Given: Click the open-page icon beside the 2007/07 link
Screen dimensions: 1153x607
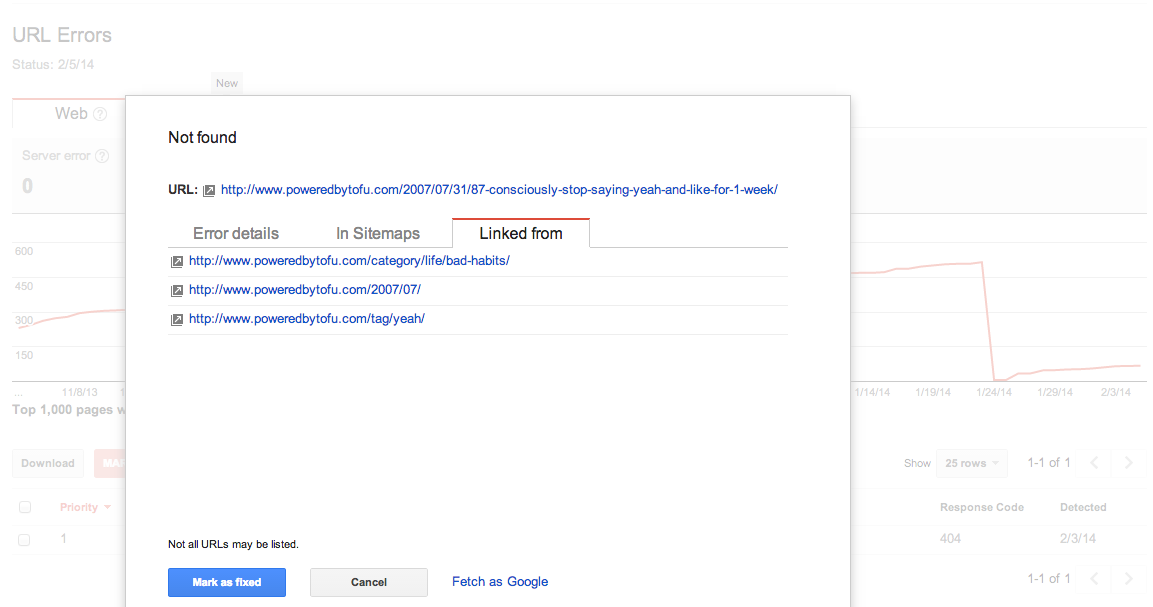Looking at the screenshot, I should [x=177, y=290].
